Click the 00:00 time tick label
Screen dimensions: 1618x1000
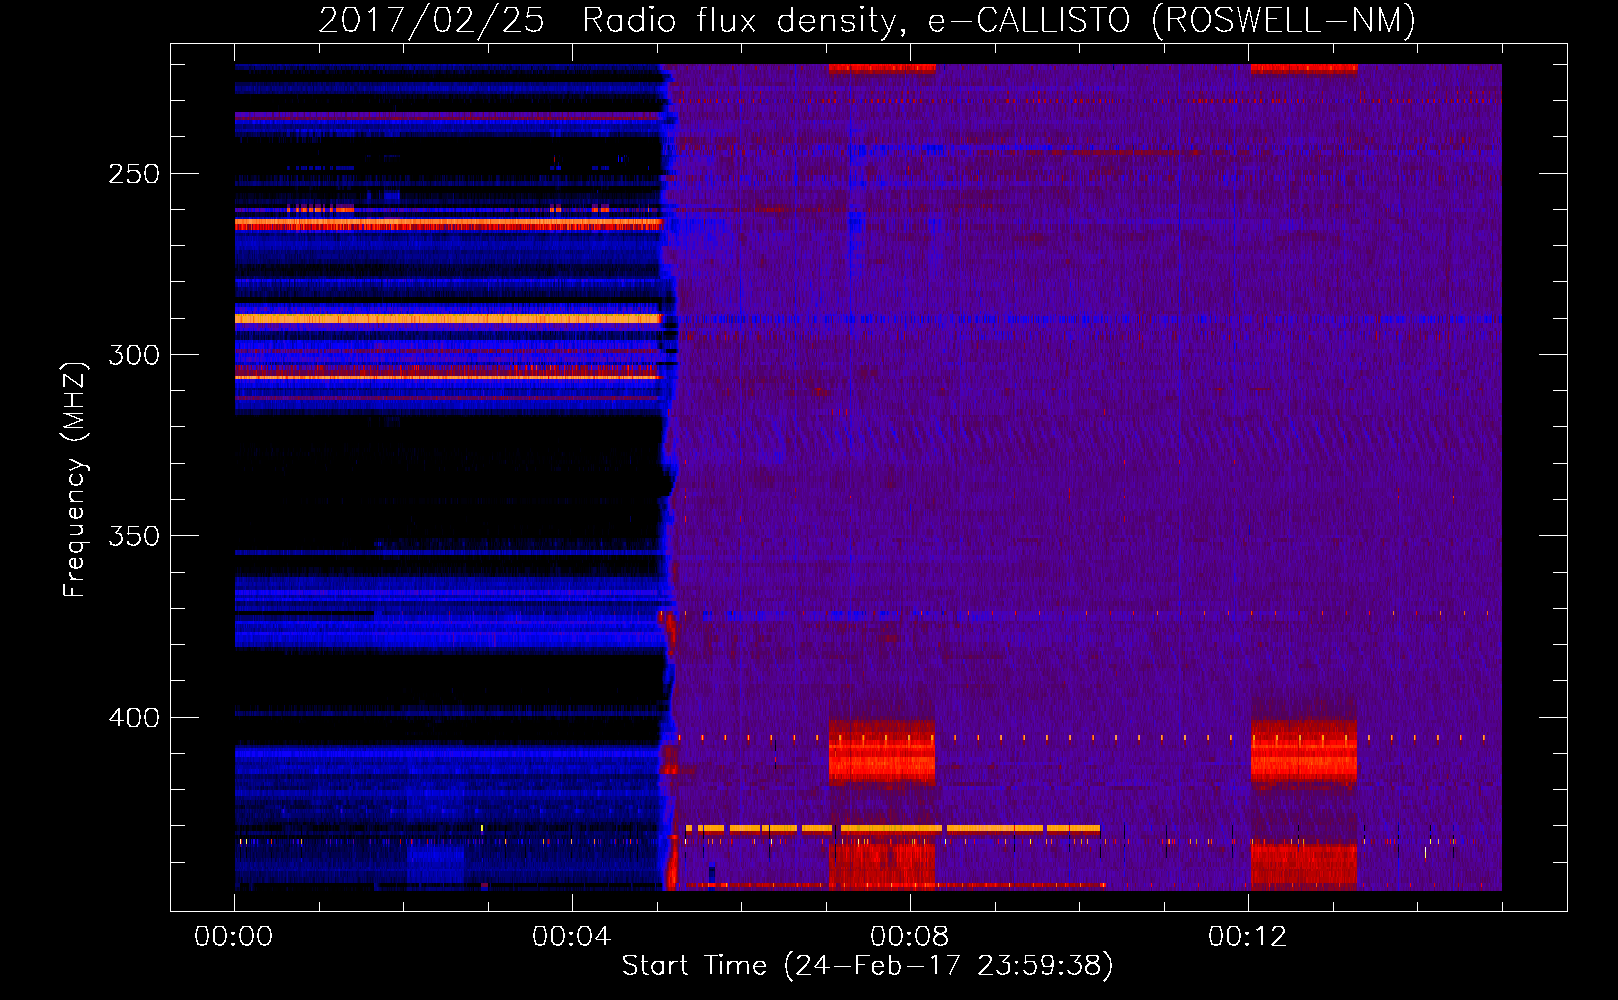coord(234,937)
